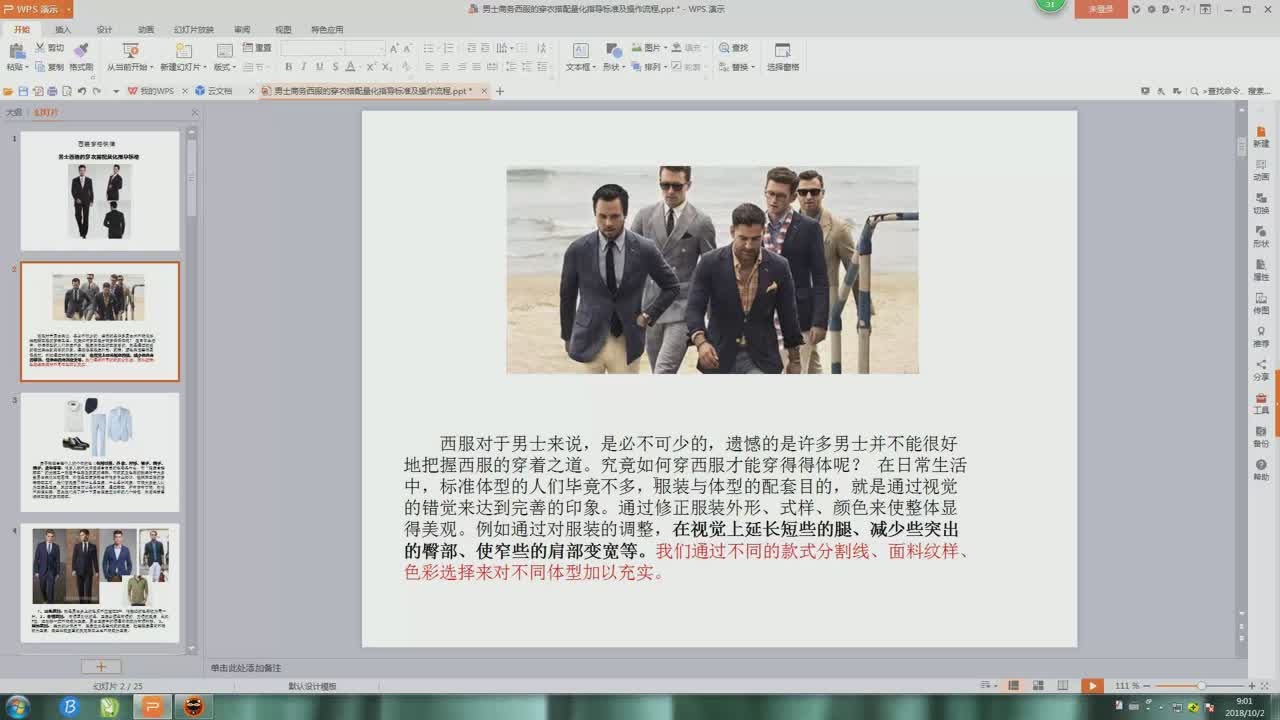The image size is (1280, 720).
Task: Click the Reset (重置) button
Action: pos(257,47)
